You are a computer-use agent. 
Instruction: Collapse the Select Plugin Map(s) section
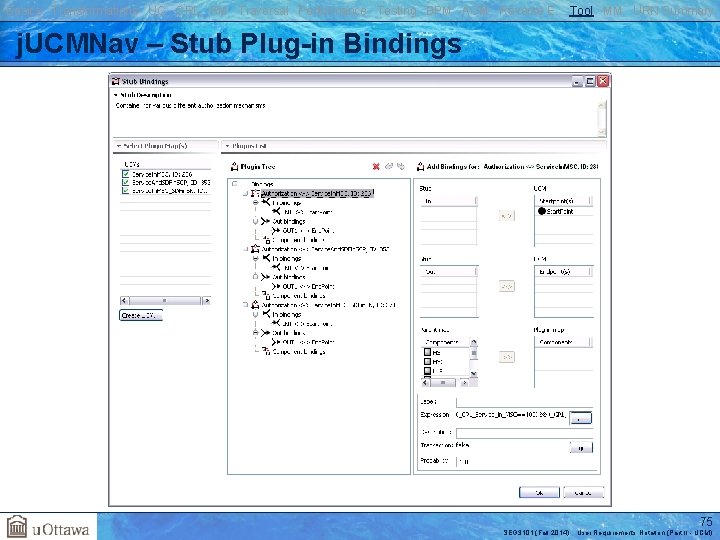click(118, 146)
